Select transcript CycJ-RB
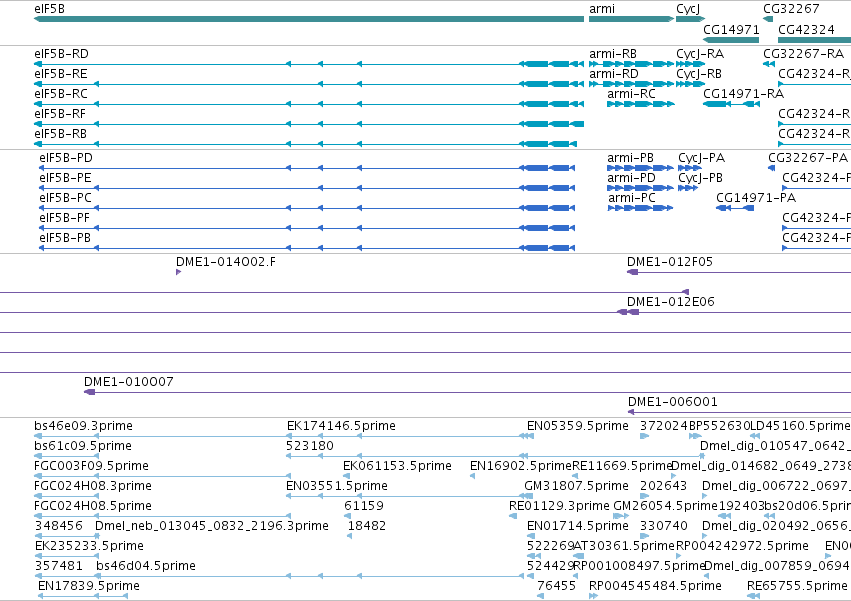The height and width of the screenshot is (601, 851). pos(699,74)
